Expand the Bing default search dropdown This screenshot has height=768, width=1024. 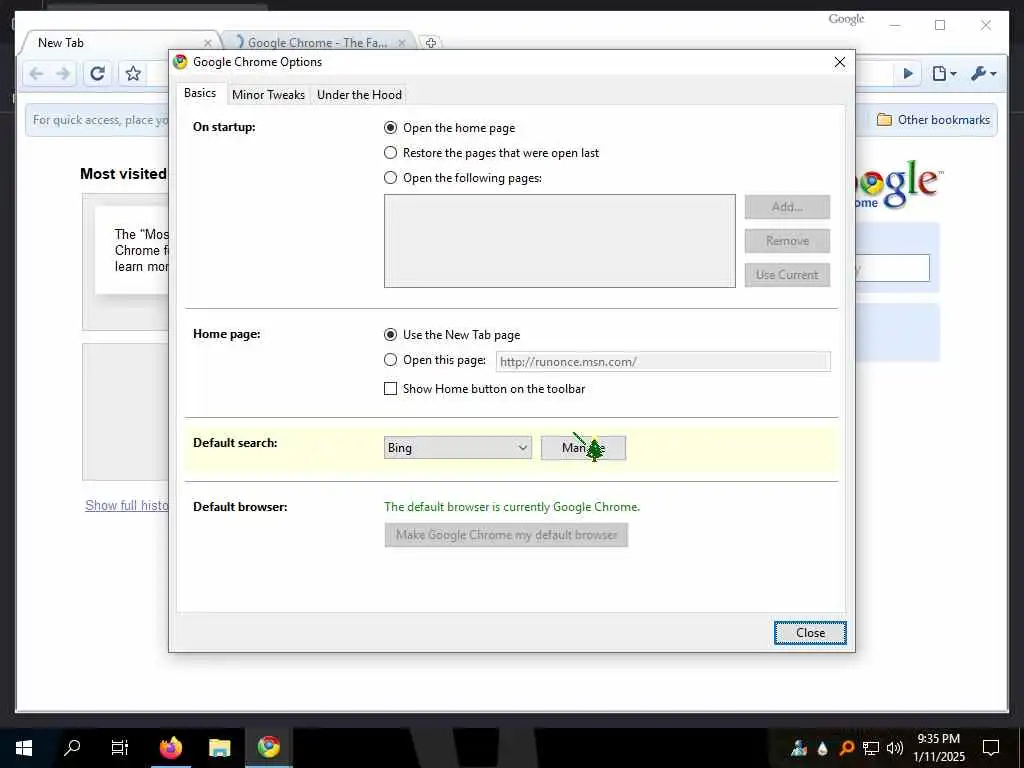[x=458, y=448]
